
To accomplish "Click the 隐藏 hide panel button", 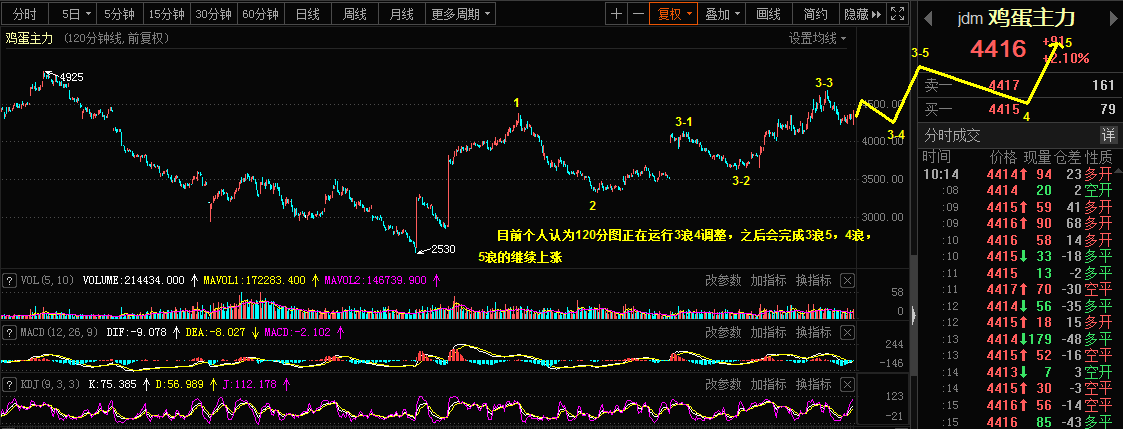I will tap(862, 14).
